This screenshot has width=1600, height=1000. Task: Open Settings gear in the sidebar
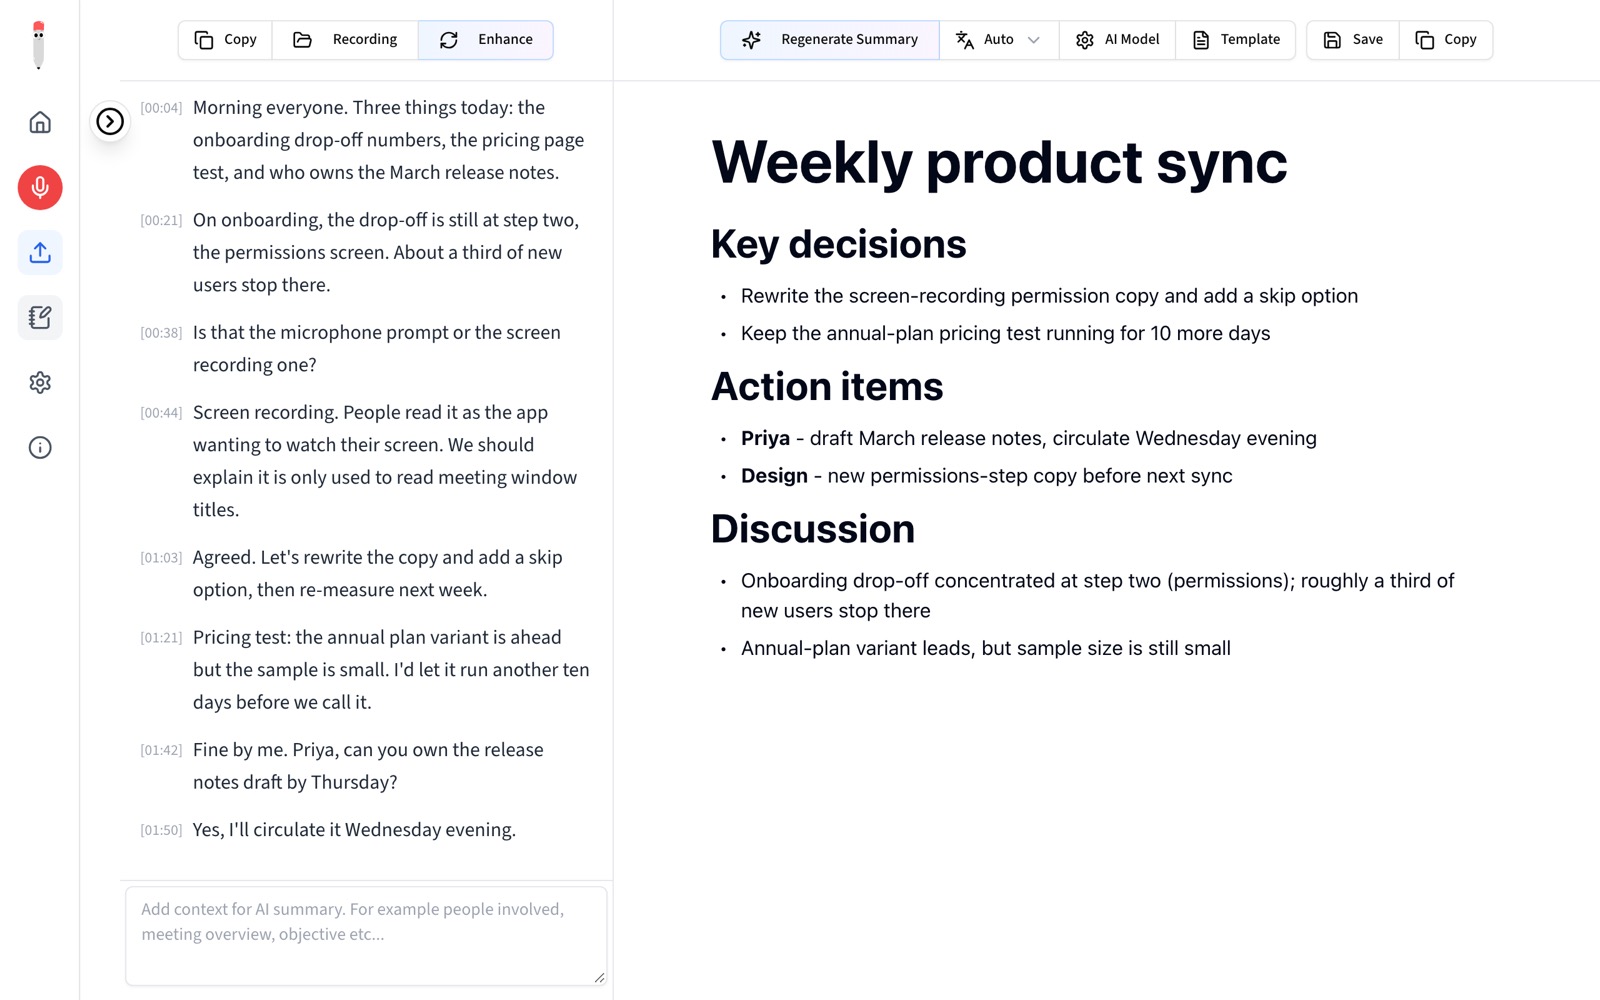(x=40, y=382)
